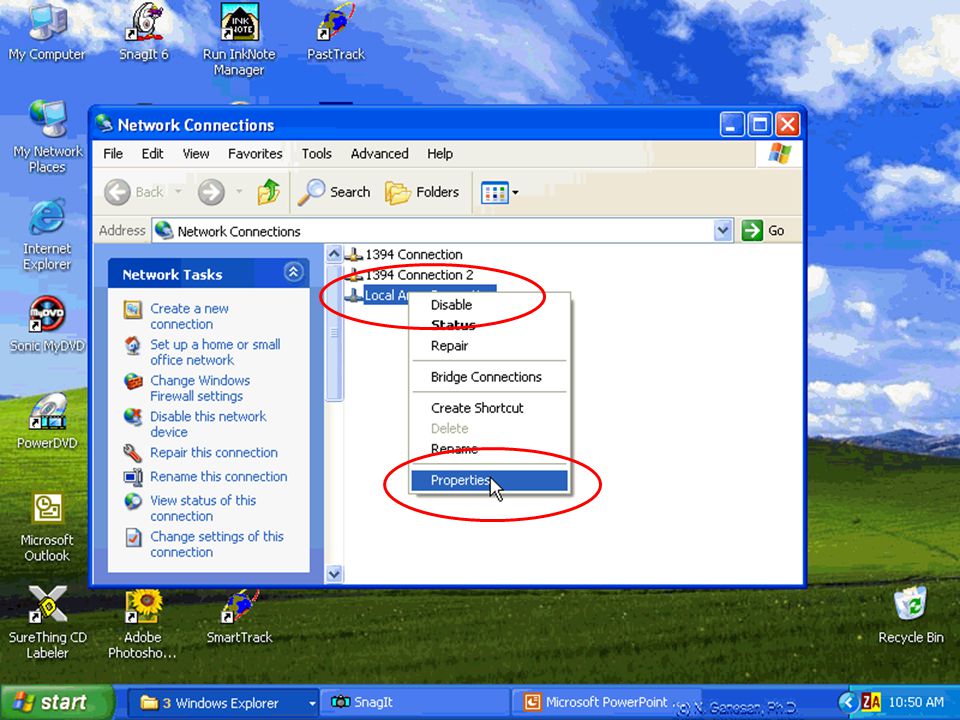Select Create Shortcut in context menu

point(489,408)
